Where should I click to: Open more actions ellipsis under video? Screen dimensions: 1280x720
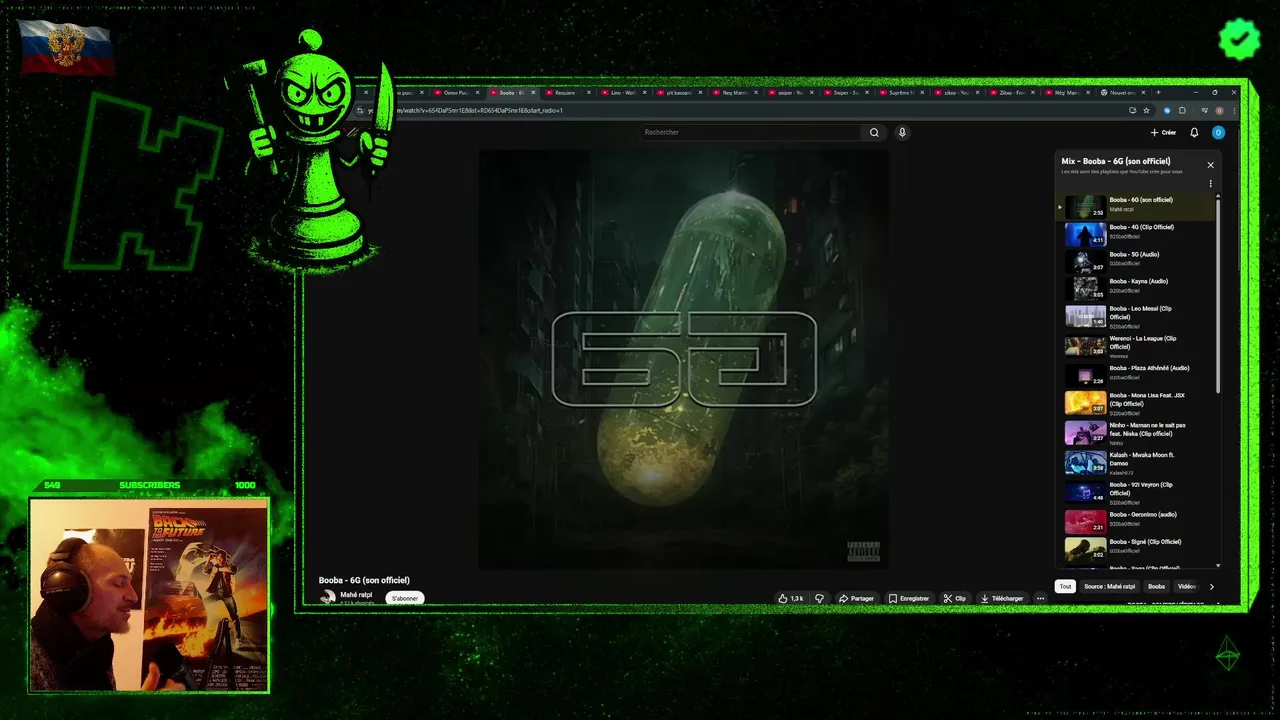pyautogui.click(x=1040, y=598)
